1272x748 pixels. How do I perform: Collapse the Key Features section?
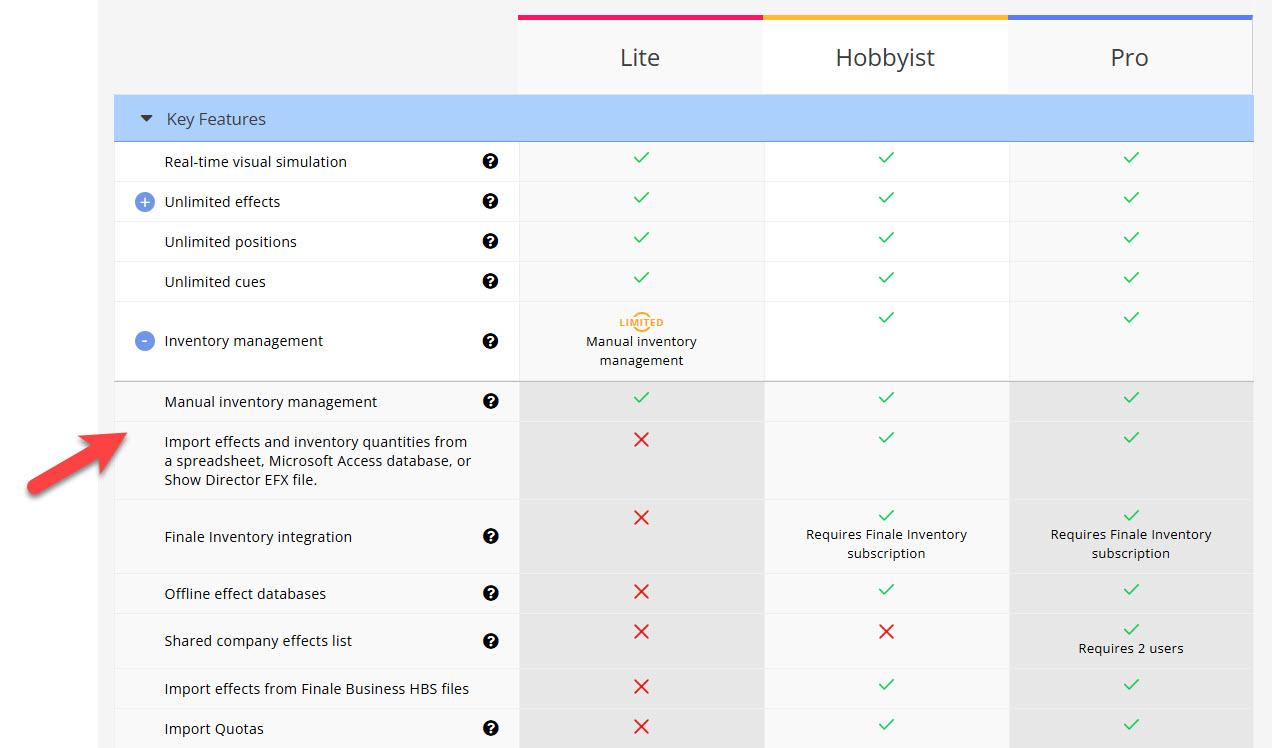147,119
